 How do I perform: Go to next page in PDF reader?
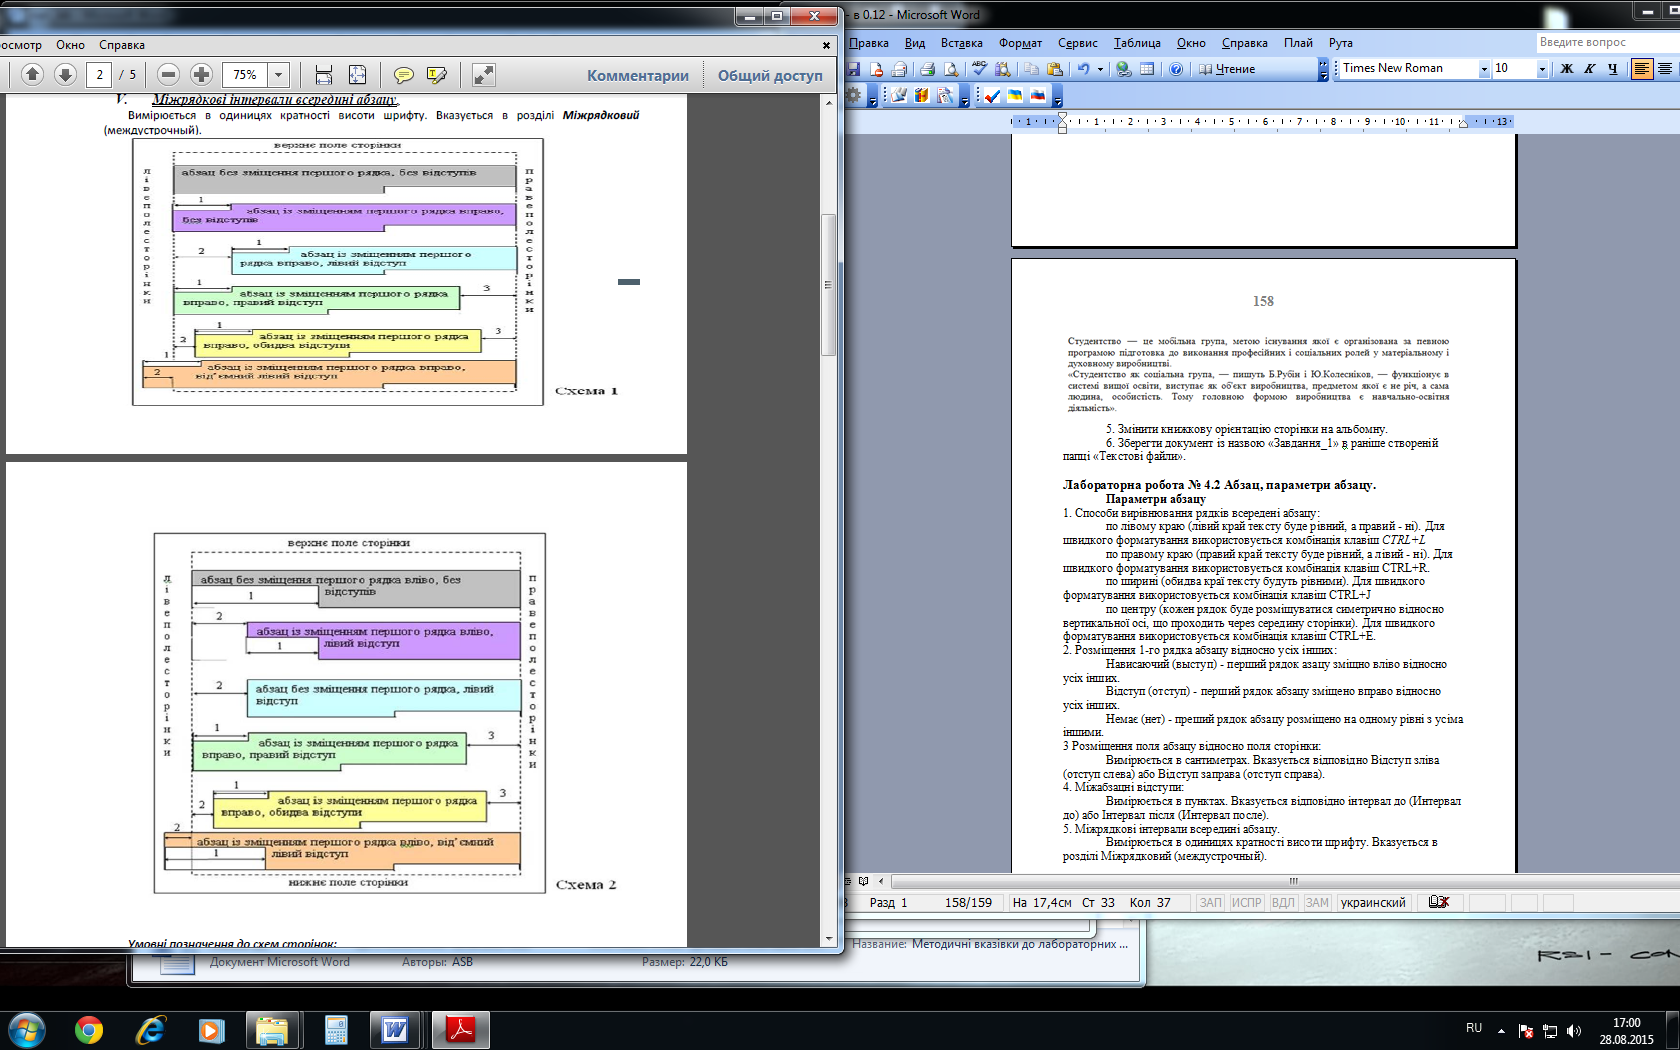coord(65,75)
